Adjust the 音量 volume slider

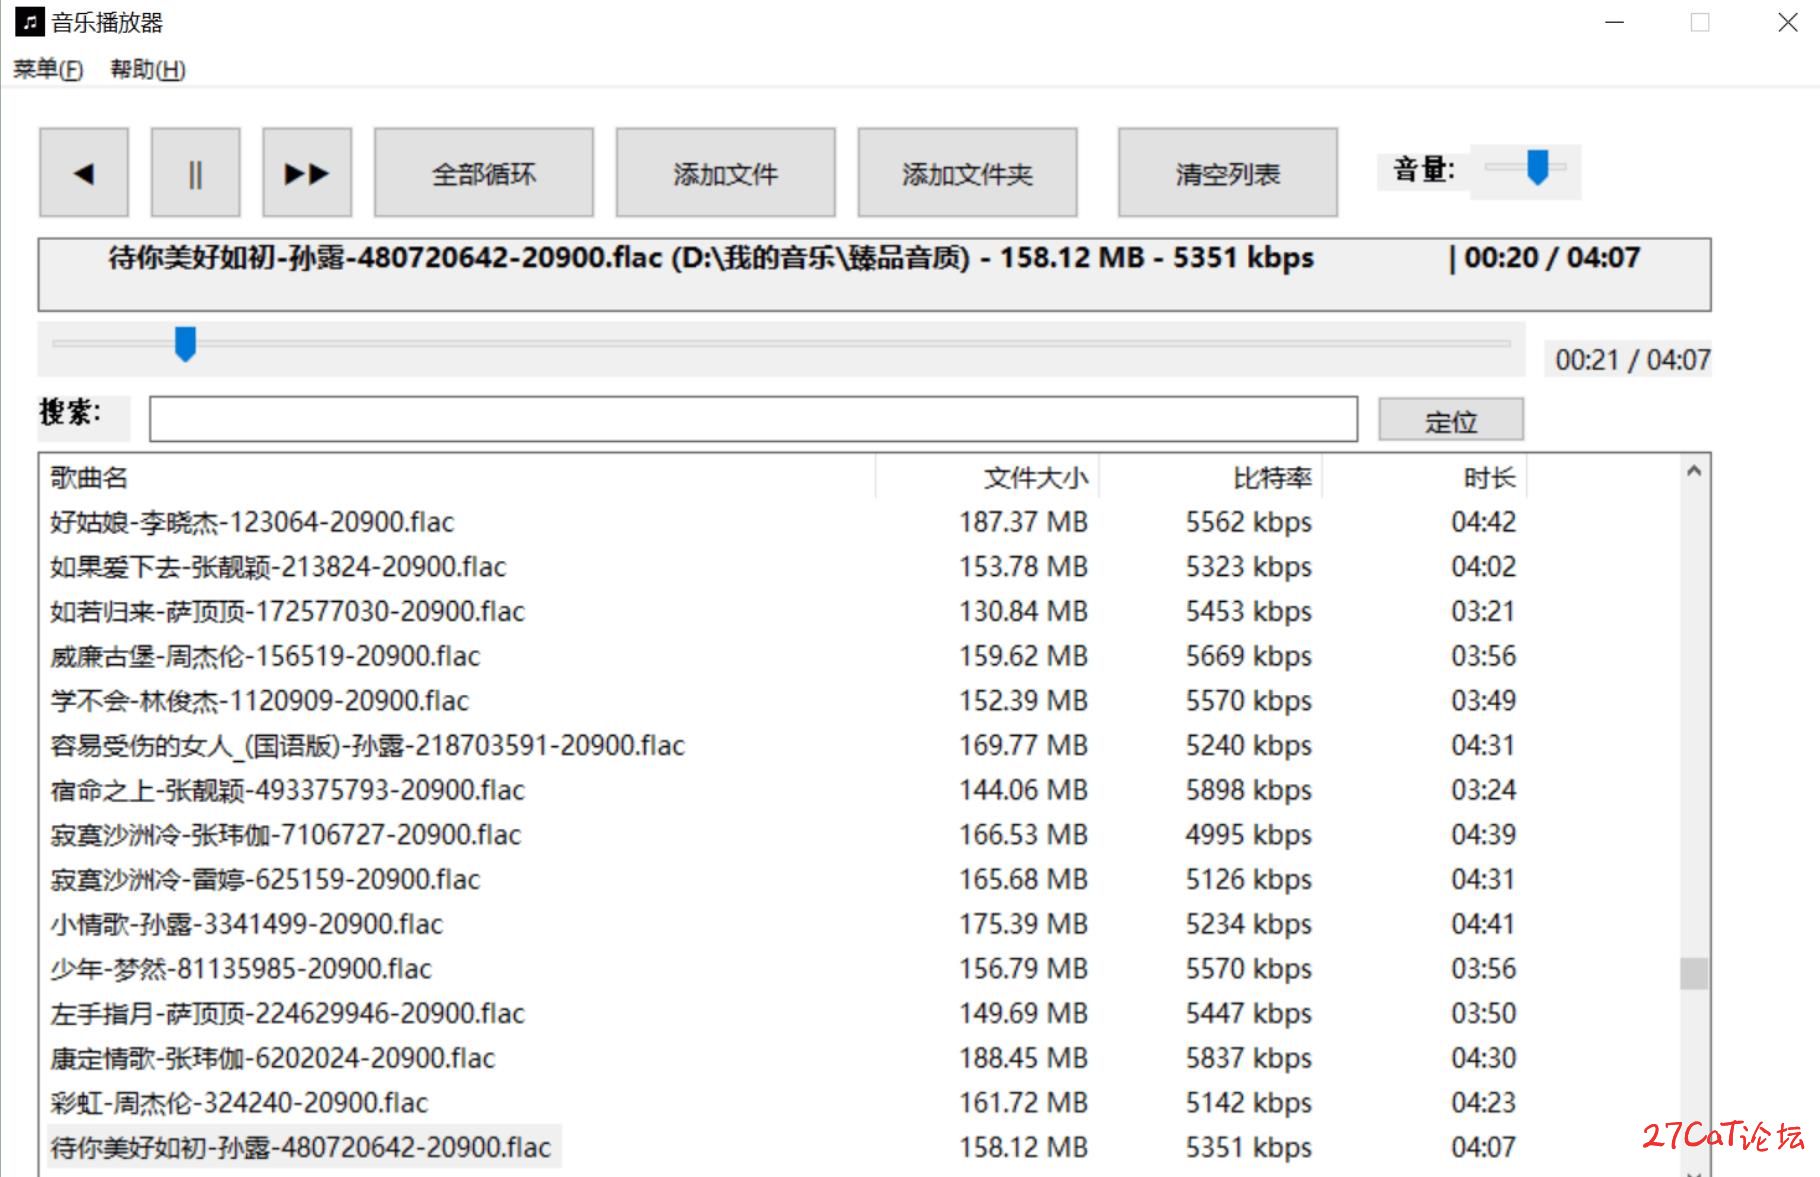point(1525,167)
